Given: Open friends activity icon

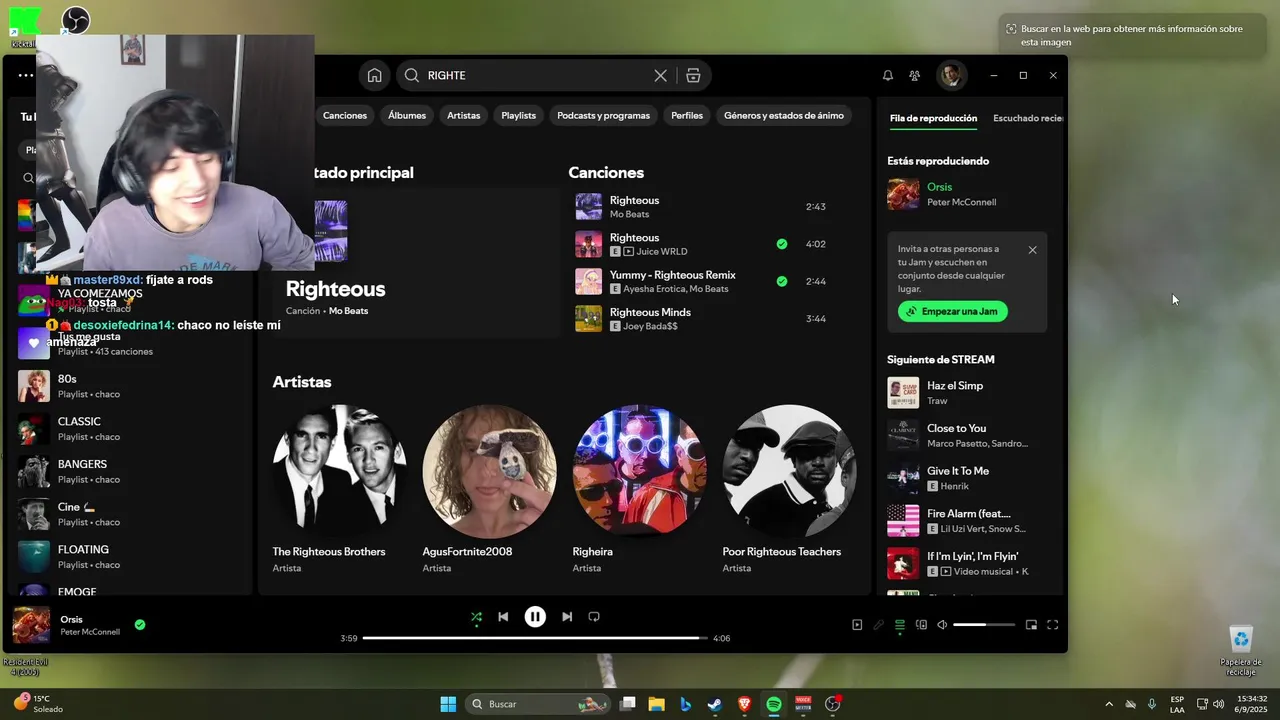Looking at the screenshot, I should (x=914, y=76).
